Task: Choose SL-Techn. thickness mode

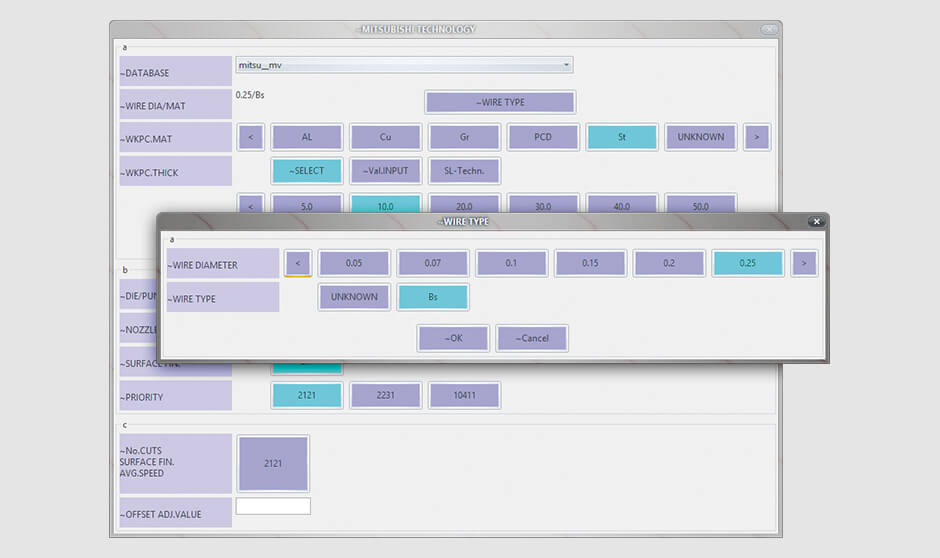Action: coord(464,171)
